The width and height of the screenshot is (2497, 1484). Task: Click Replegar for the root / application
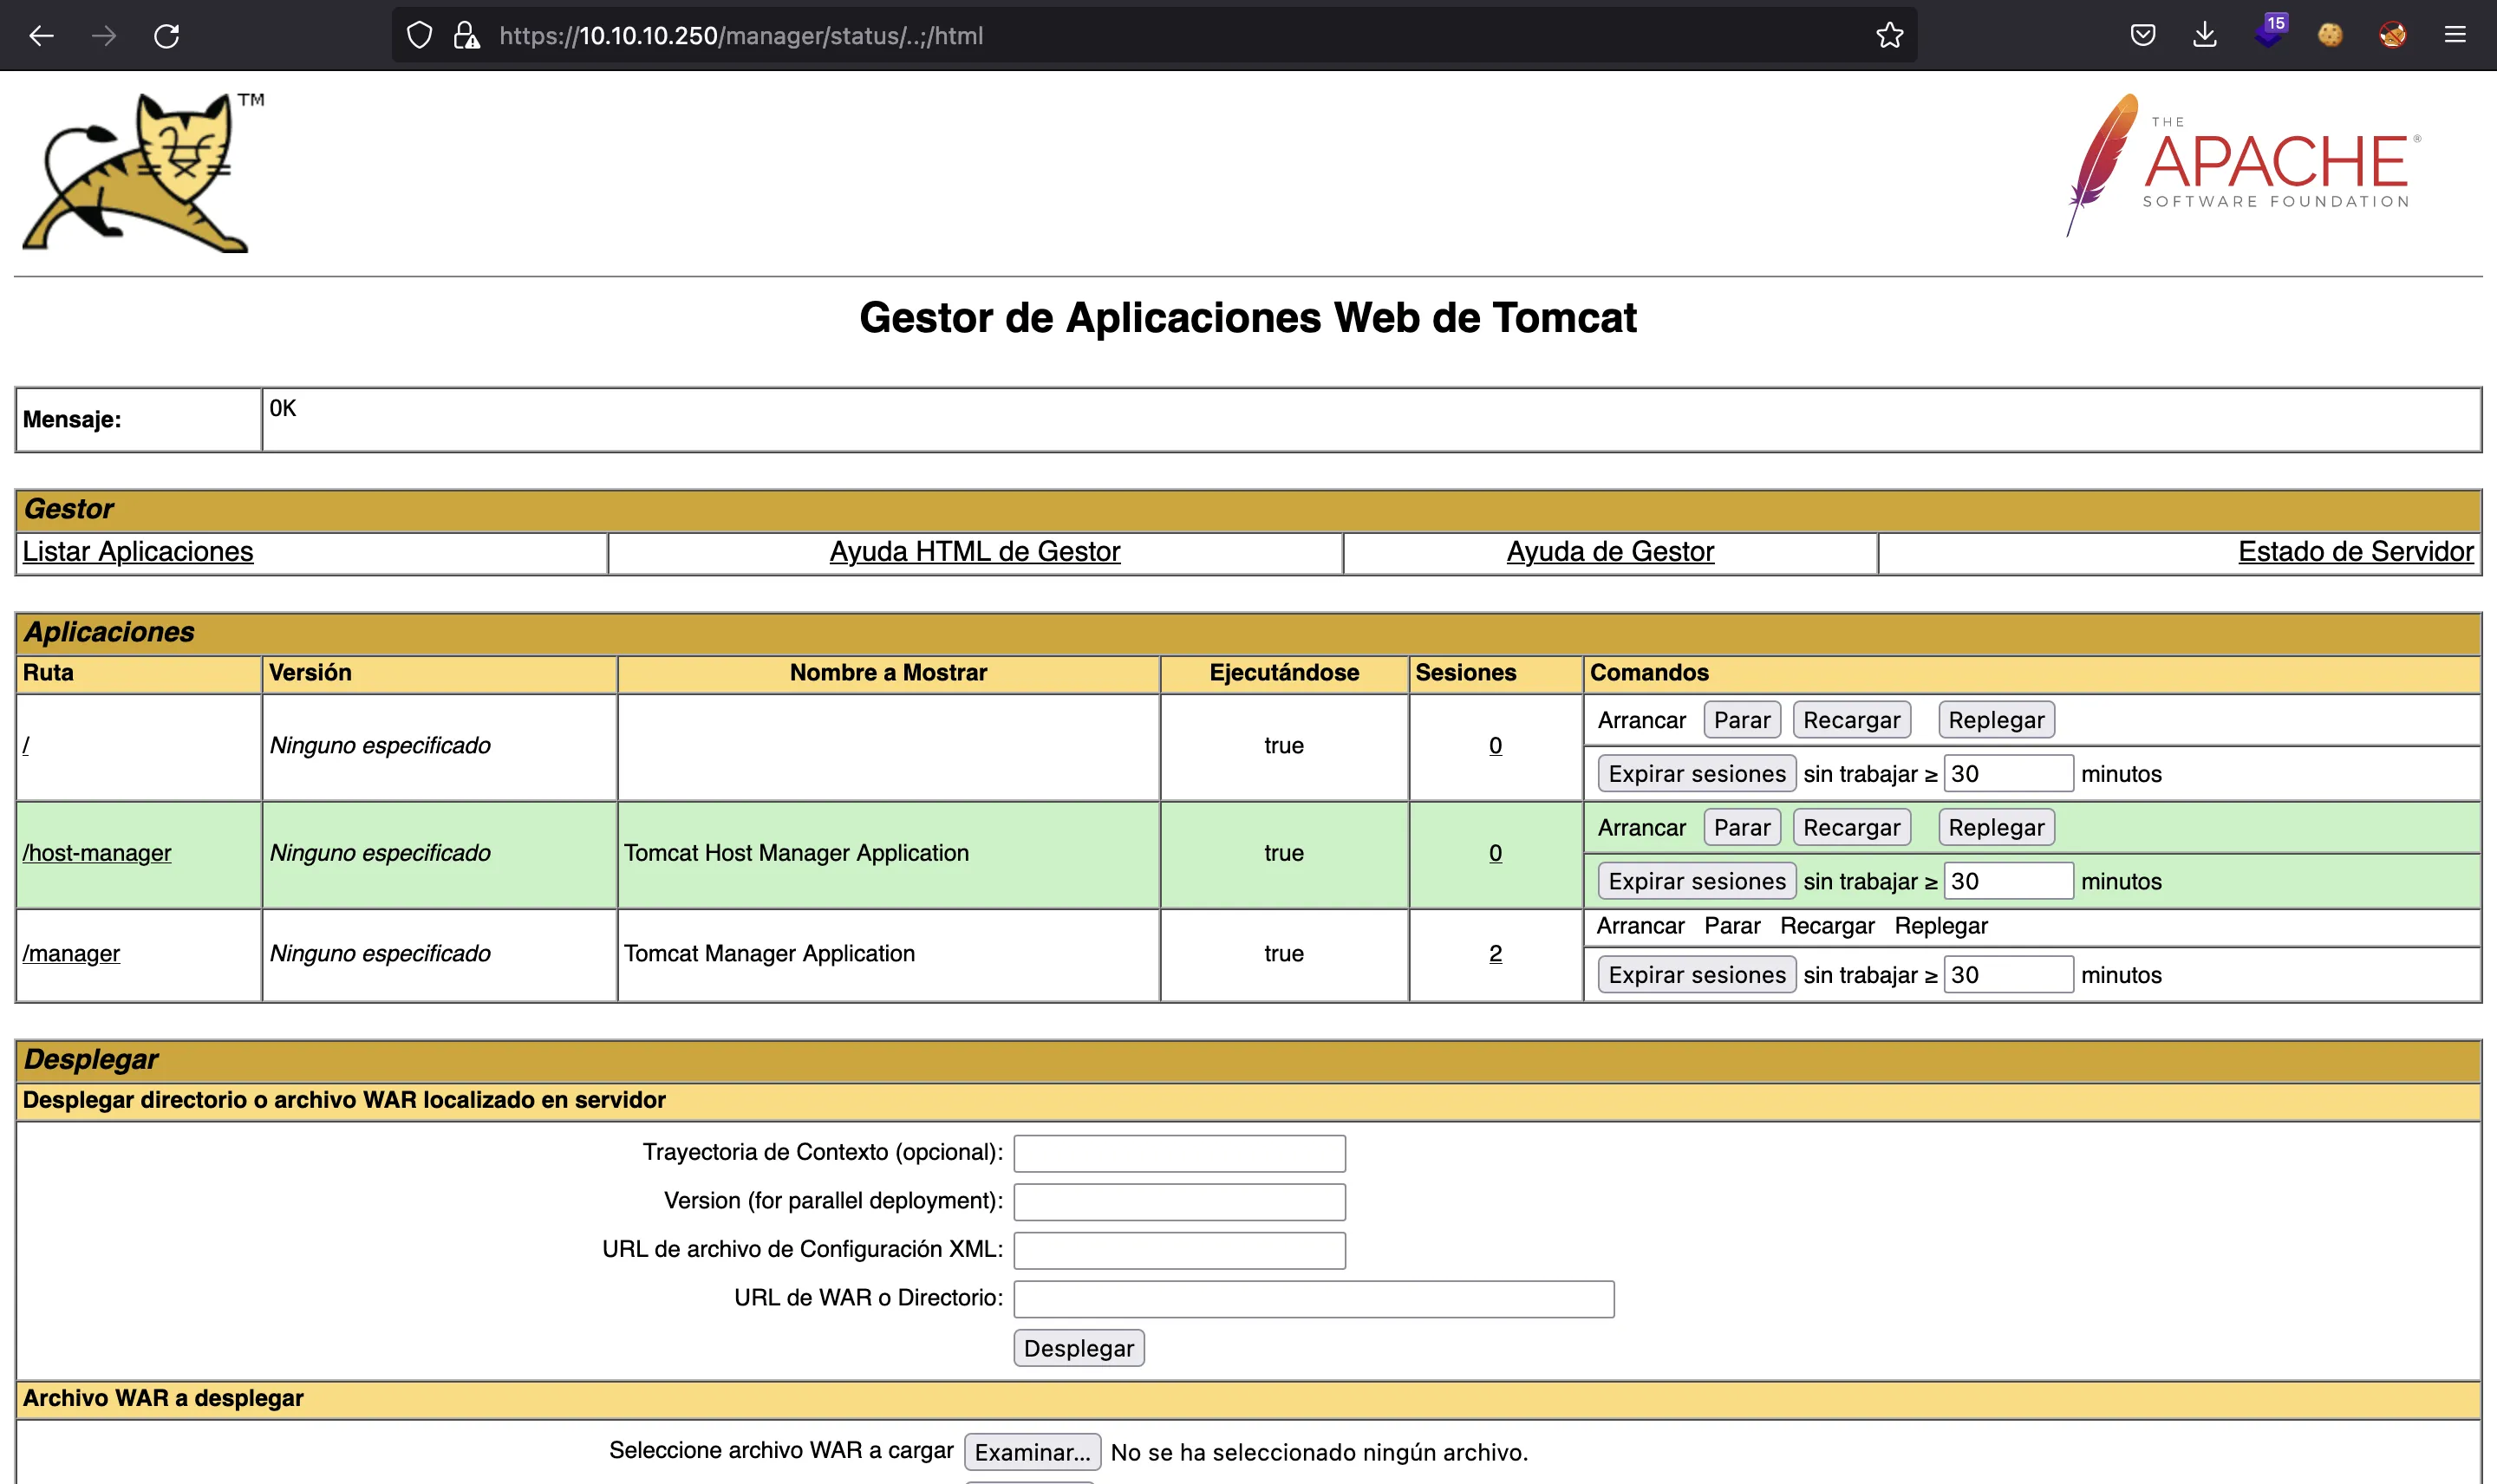(x=1996, y=720)
